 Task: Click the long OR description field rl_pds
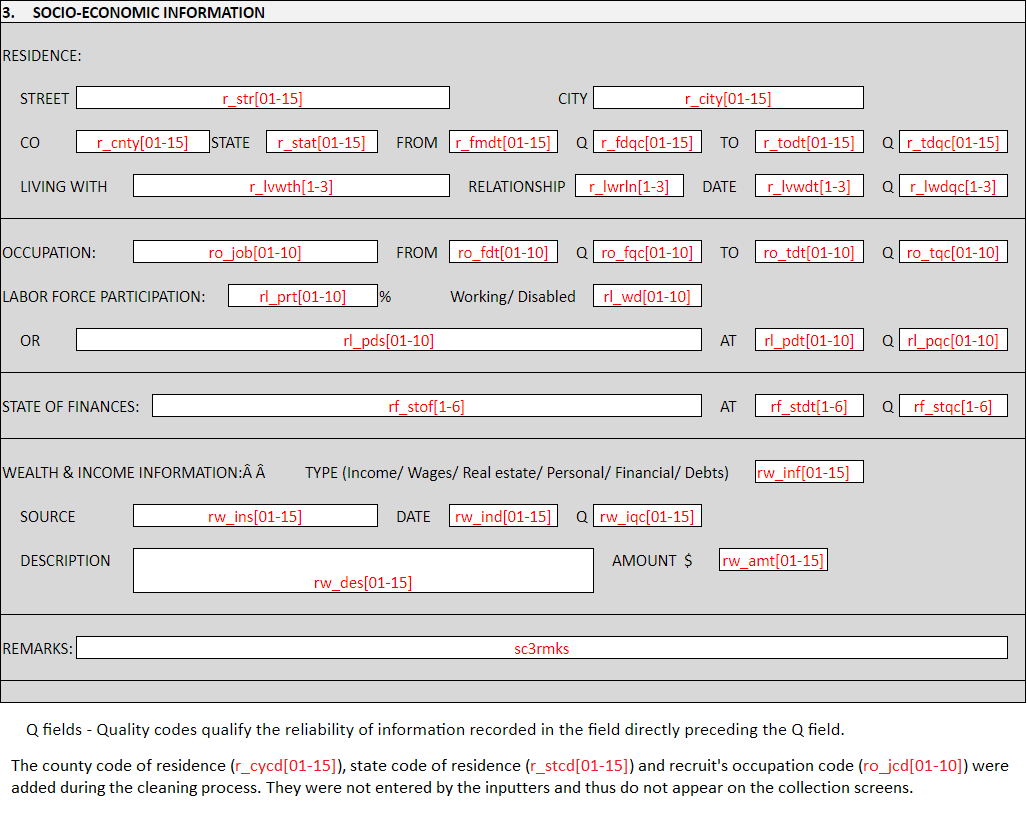[x=388, y=340]
